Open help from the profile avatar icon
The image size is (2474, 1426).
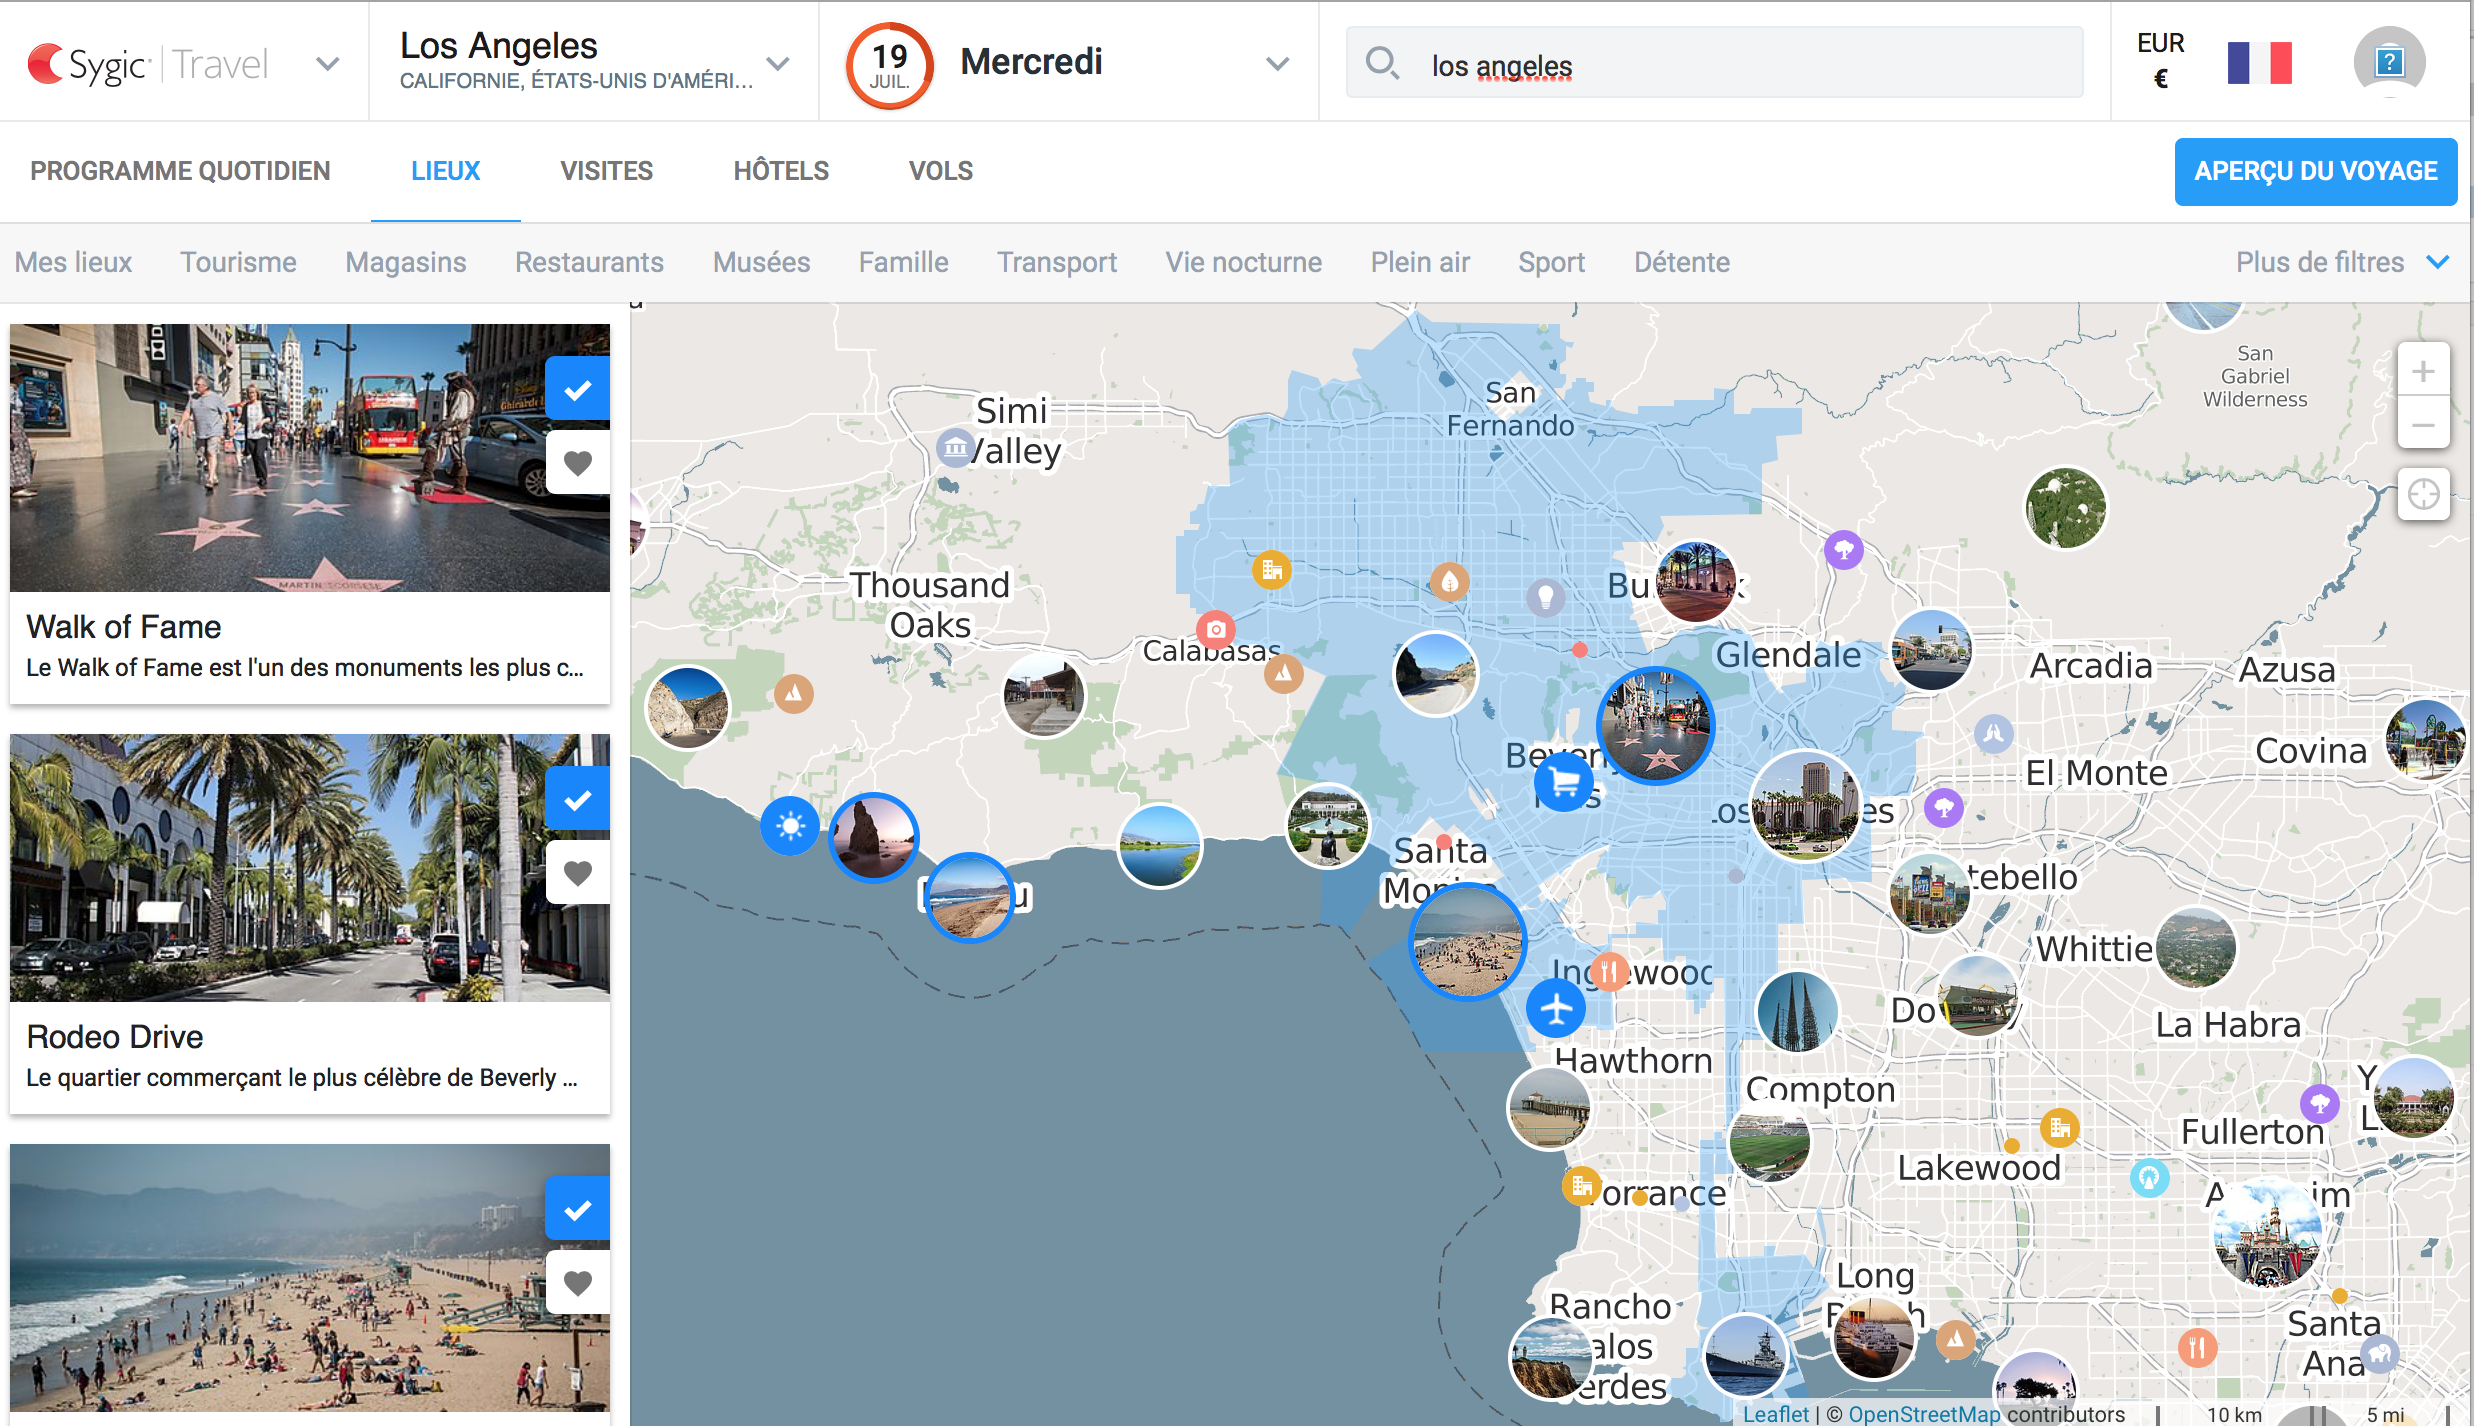coord(2388,62)
